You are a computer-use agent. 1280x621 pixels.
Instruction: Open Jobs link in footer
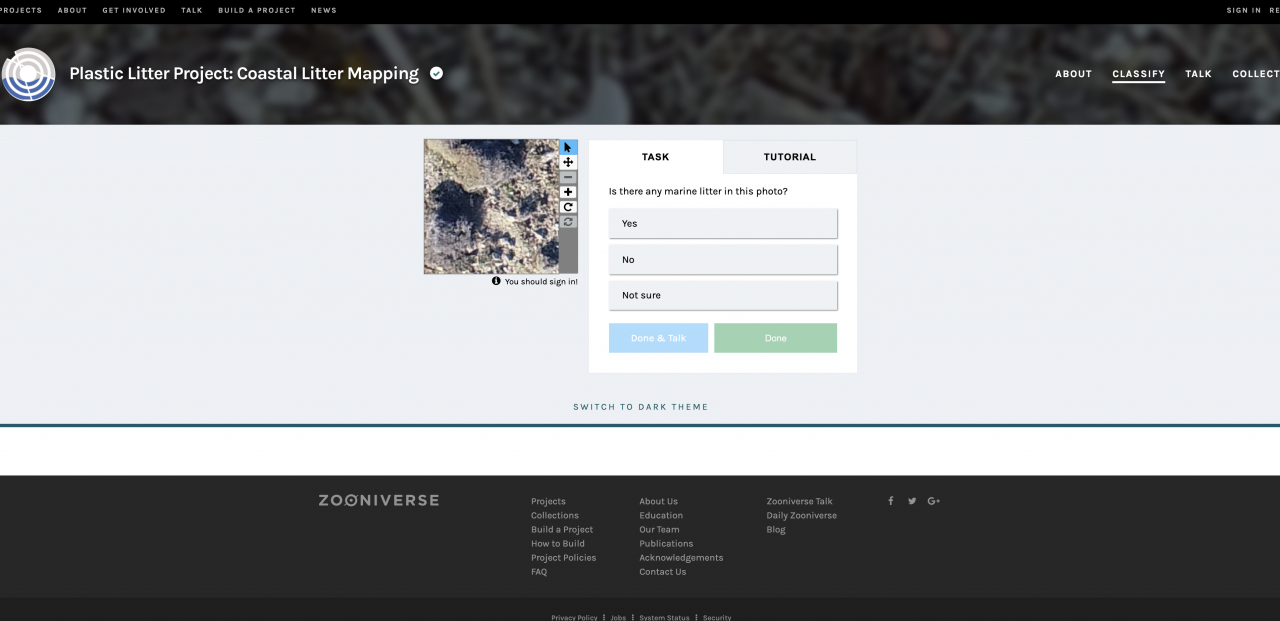pyautogui.click(x=618, y=617)
